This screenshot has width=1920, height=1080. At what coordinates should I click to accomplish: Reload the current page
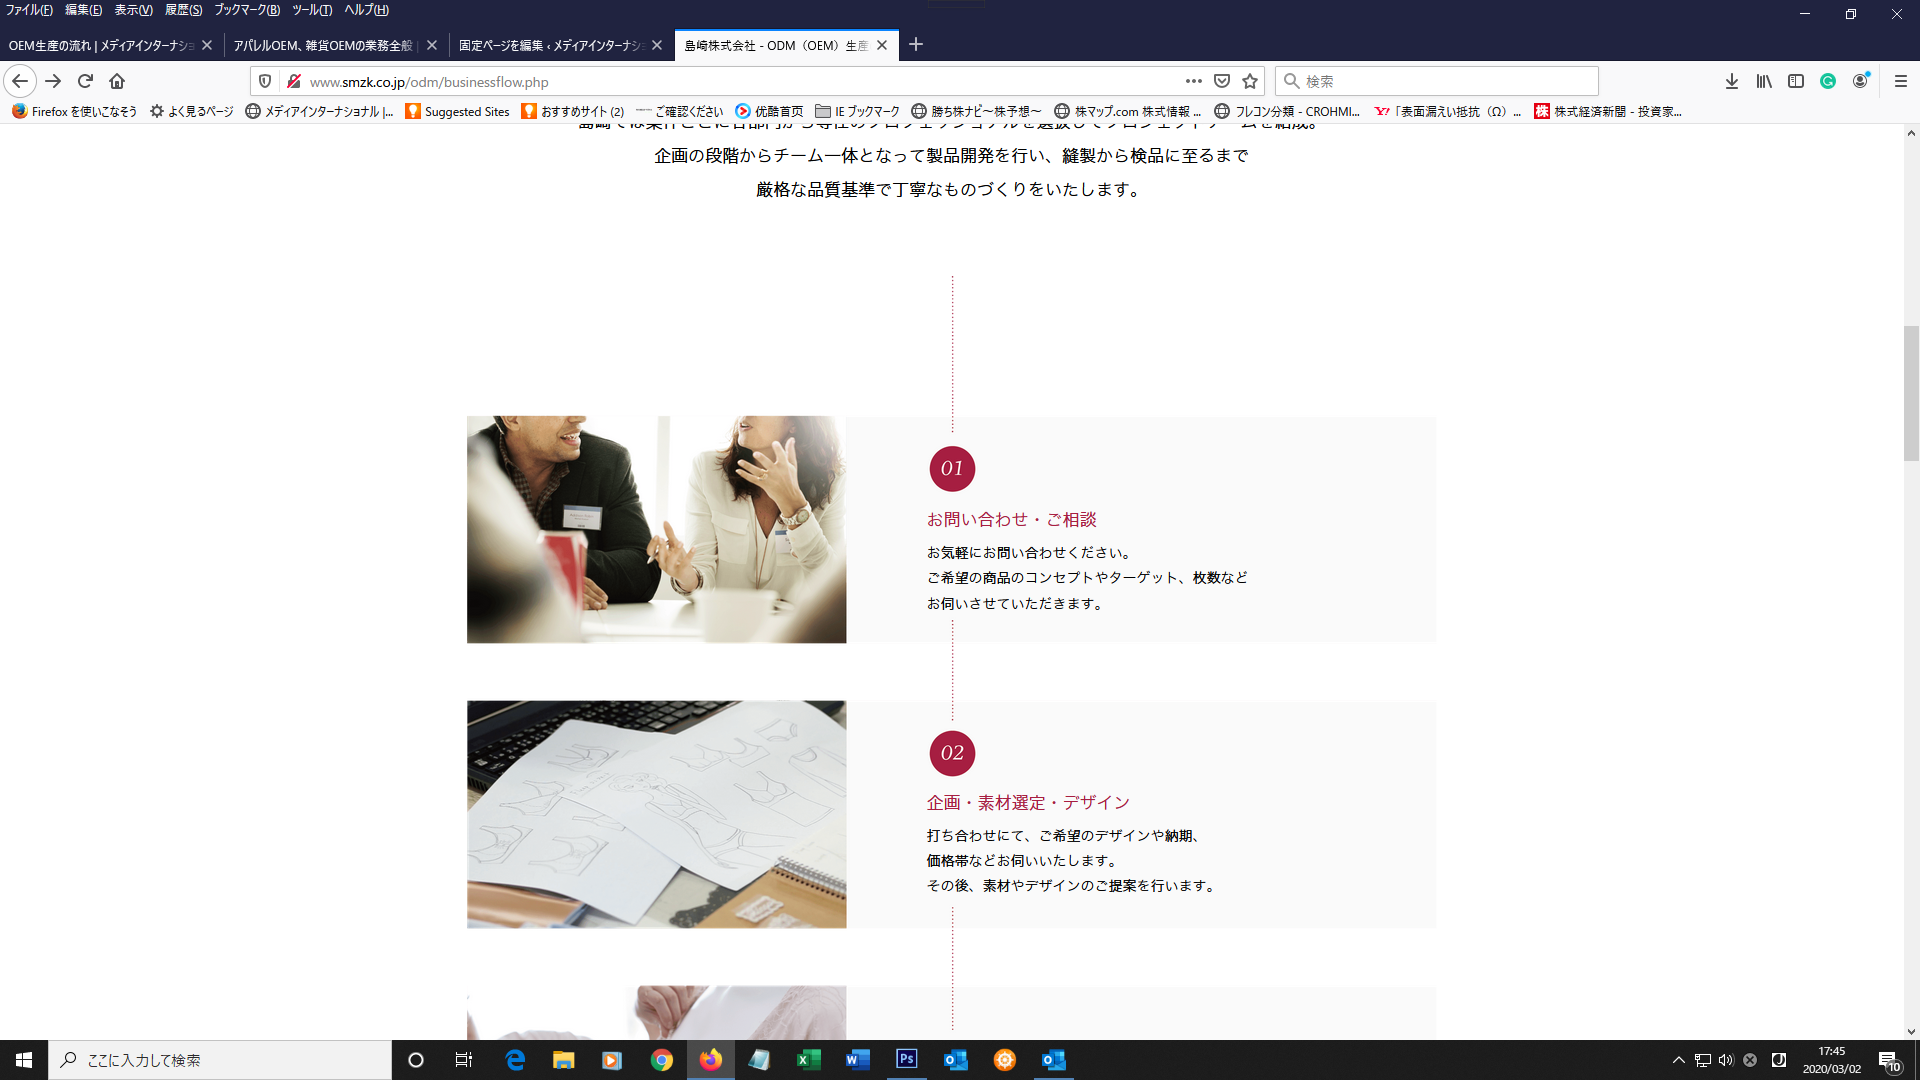click(85, 81)
